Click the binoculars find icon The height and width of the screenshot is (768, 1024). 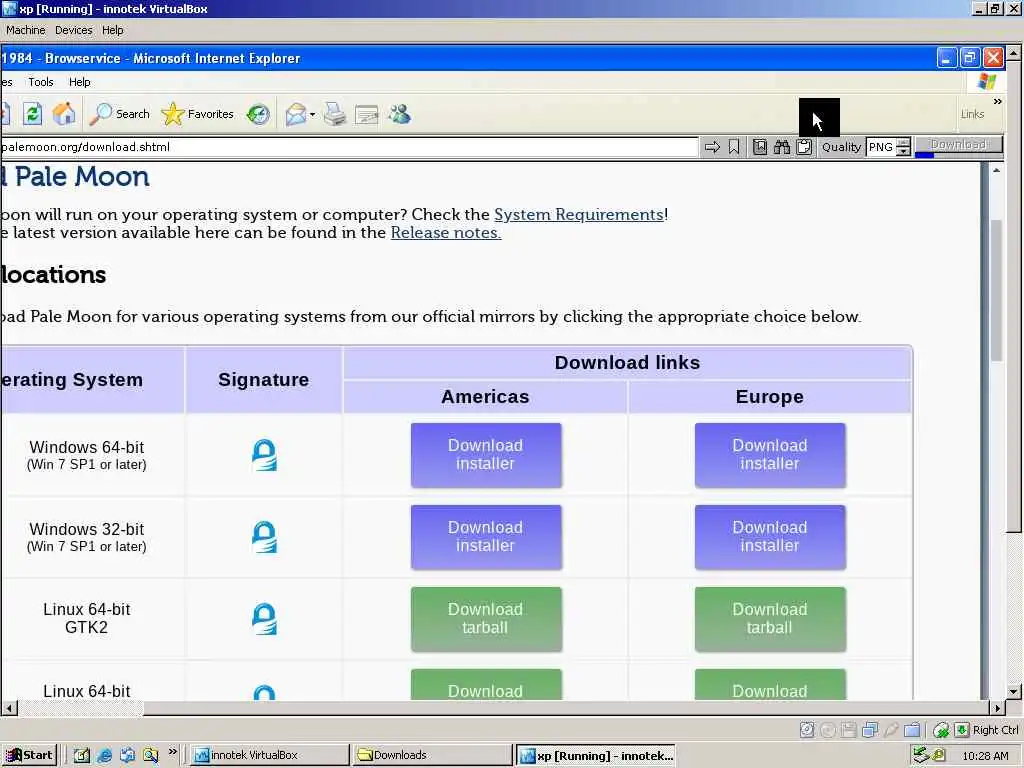(x=782, y=147)
